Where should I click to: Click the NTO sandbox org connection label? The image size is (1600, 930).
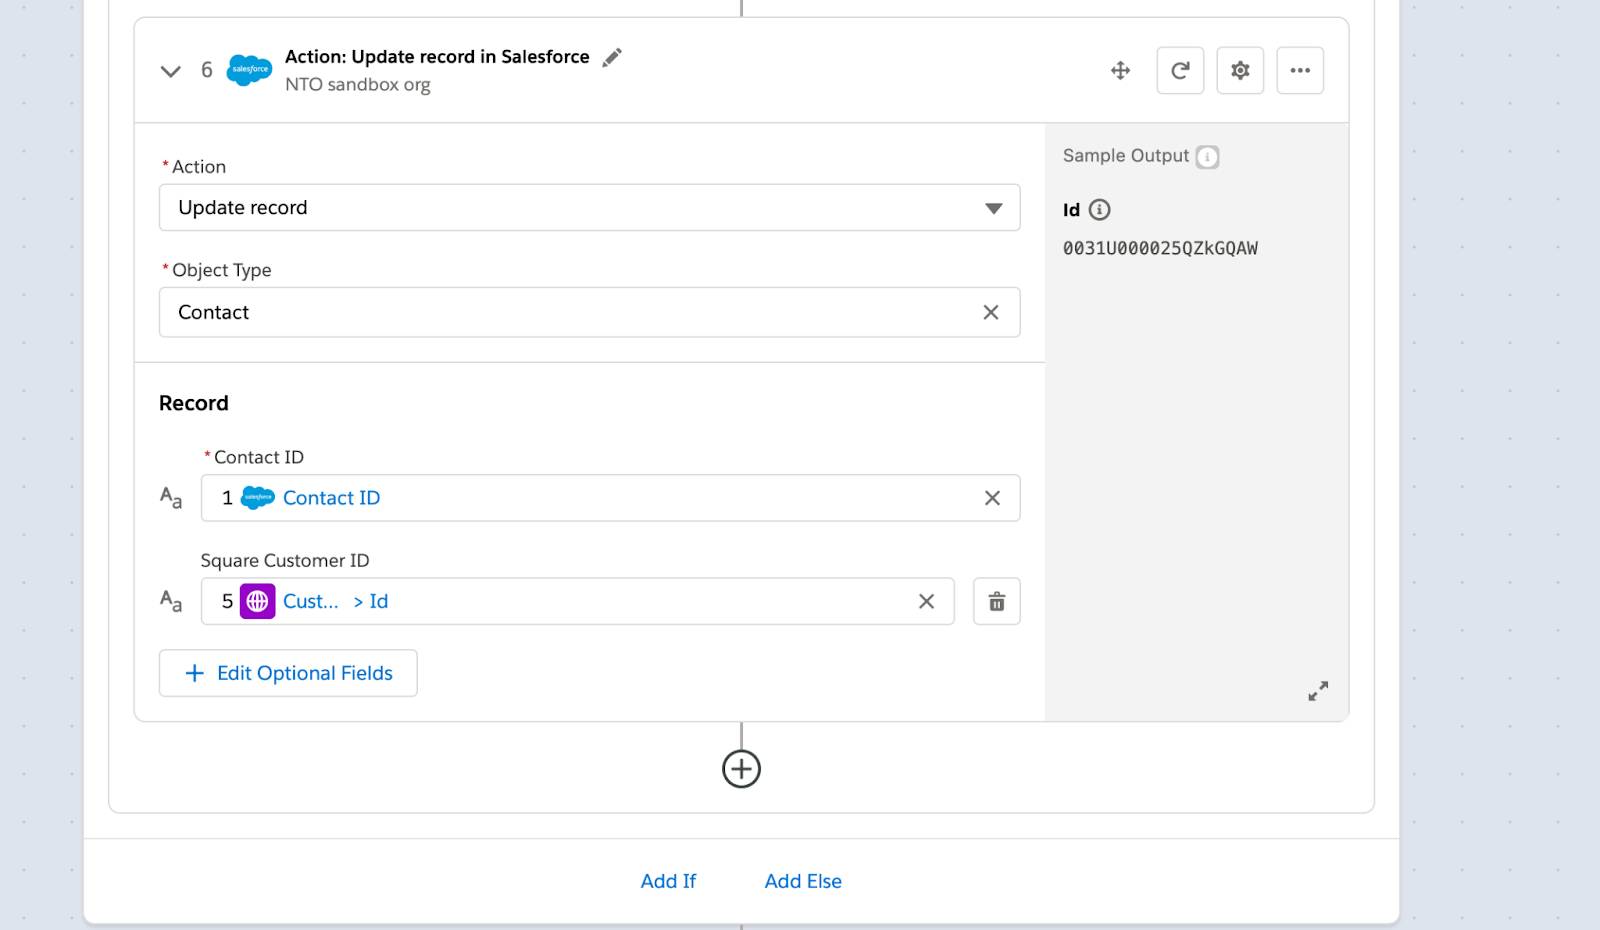[x=358, y=85]
